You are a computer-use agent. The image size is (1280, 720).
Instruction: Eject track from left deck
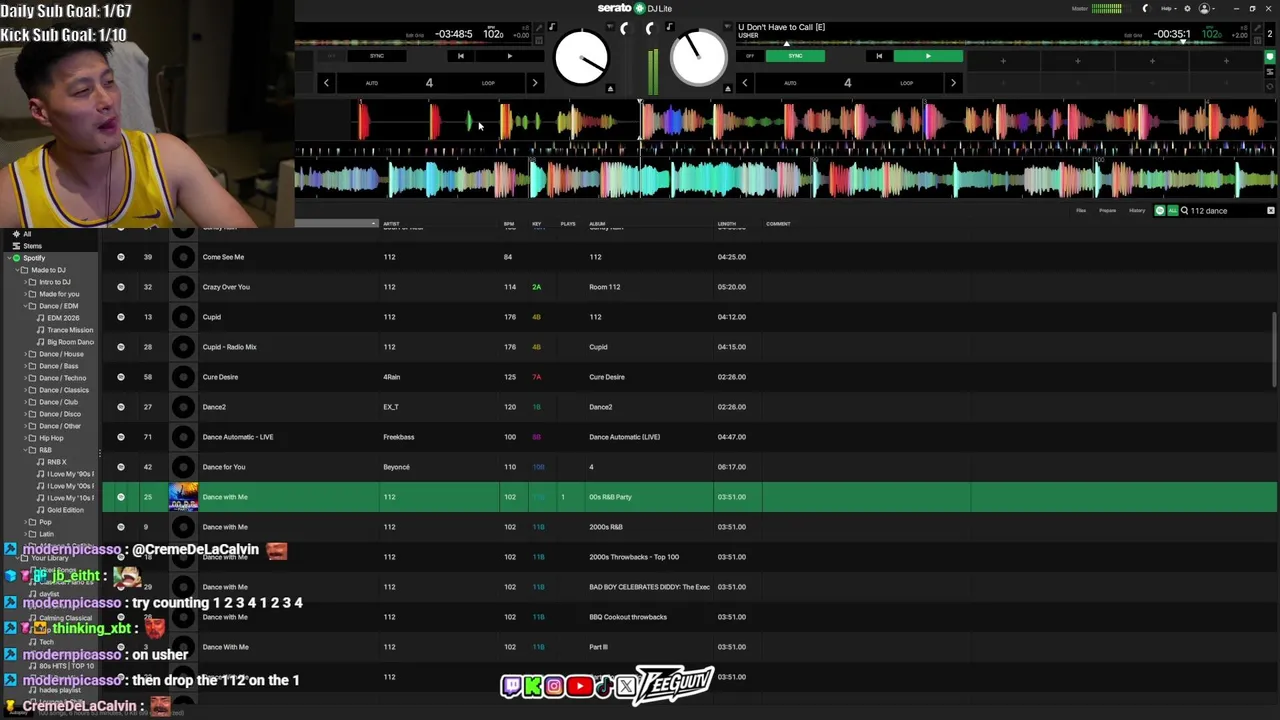tap(610, 89)
